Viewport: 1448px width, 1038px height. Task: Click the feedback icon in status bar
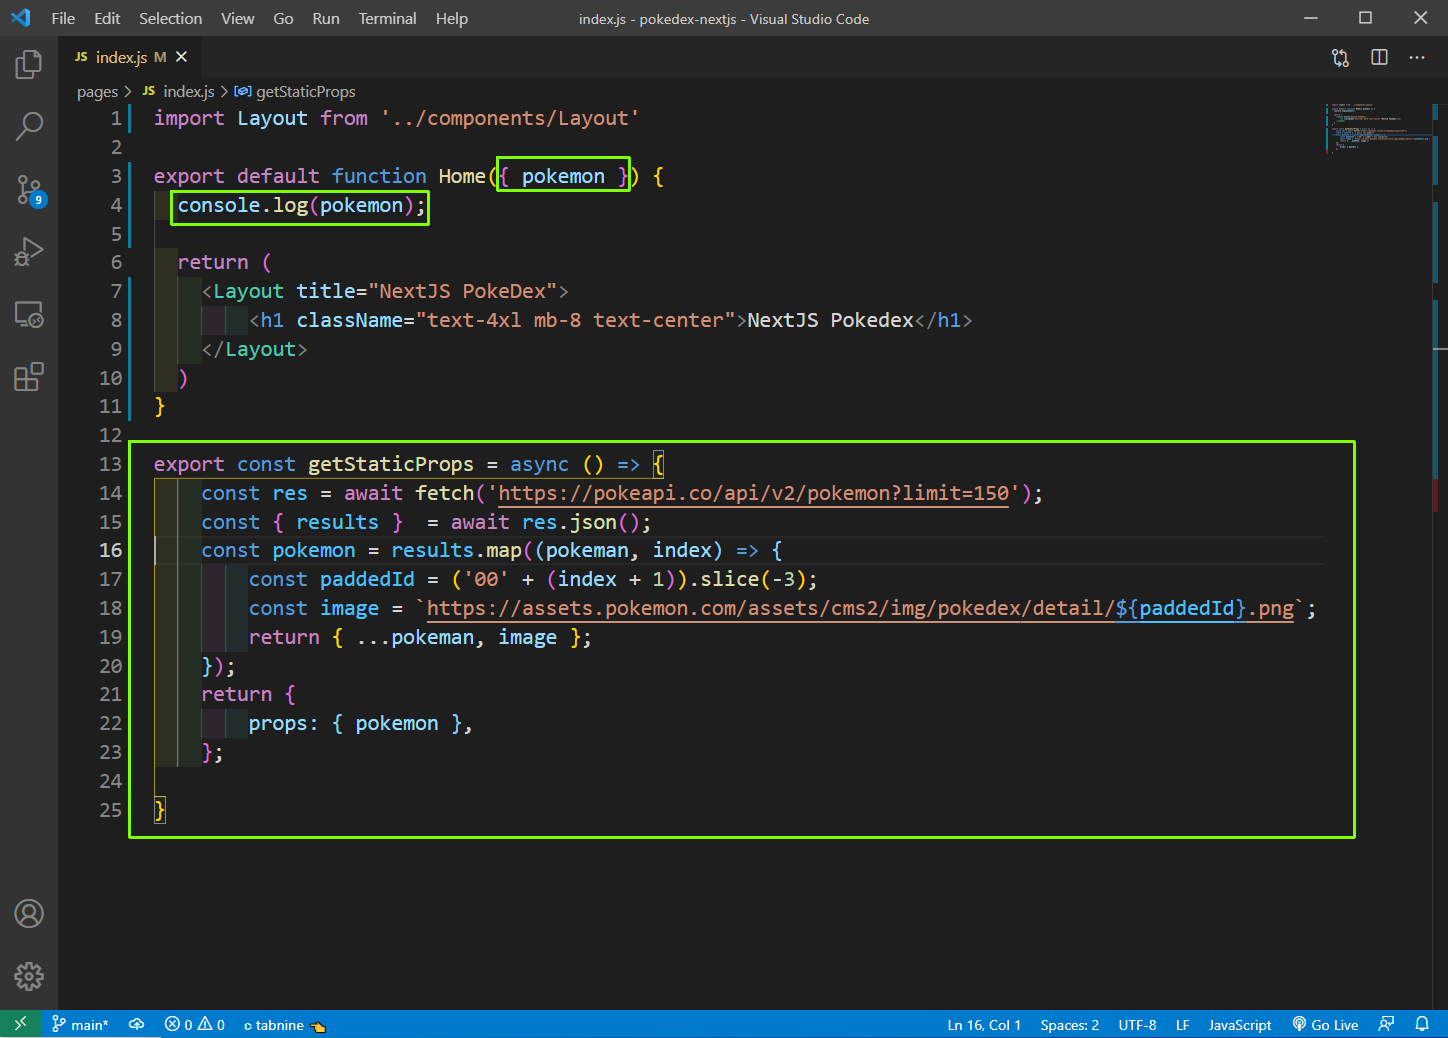[1386, 1024]
